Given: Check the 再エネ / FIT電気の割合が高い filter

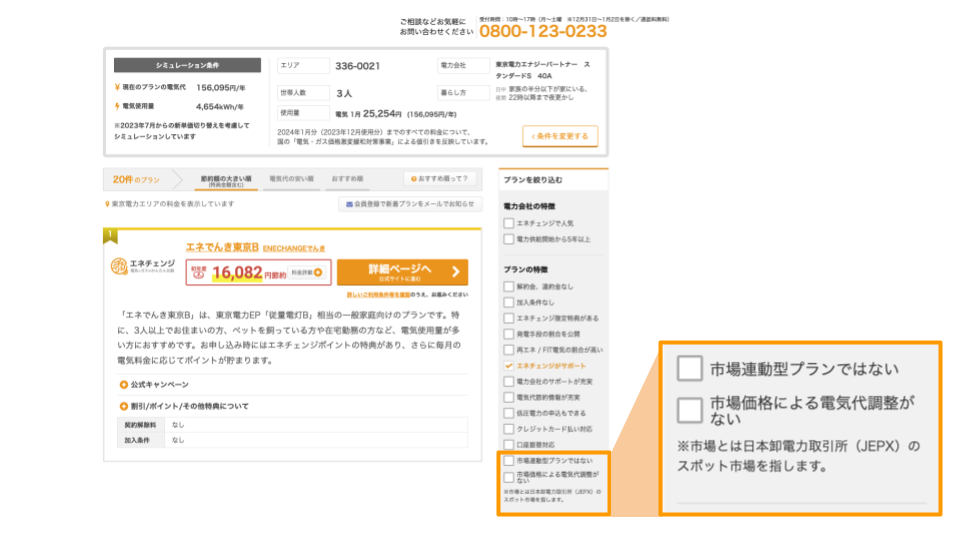Looking at the screenshot, I should 508,350.
